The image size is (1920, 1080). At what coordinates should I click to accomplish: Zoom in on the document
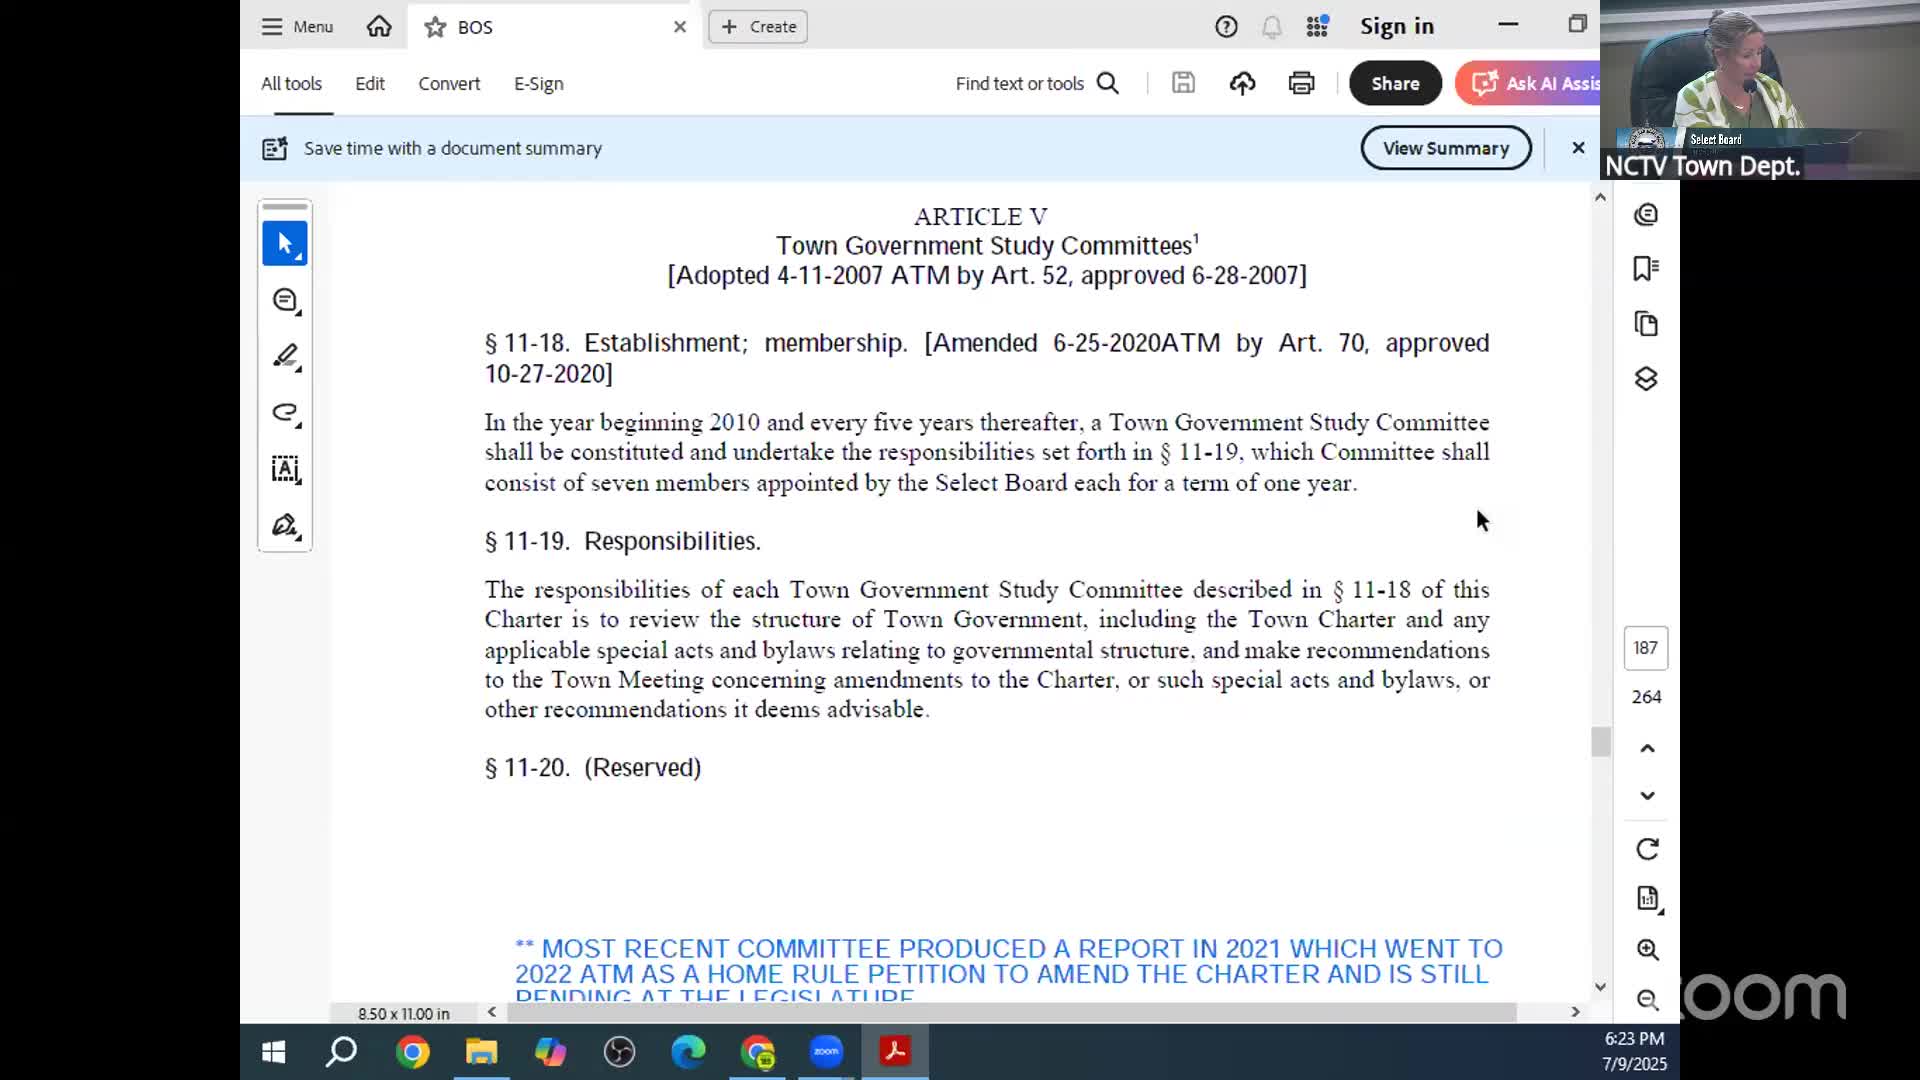click(x=1647, y=950)
